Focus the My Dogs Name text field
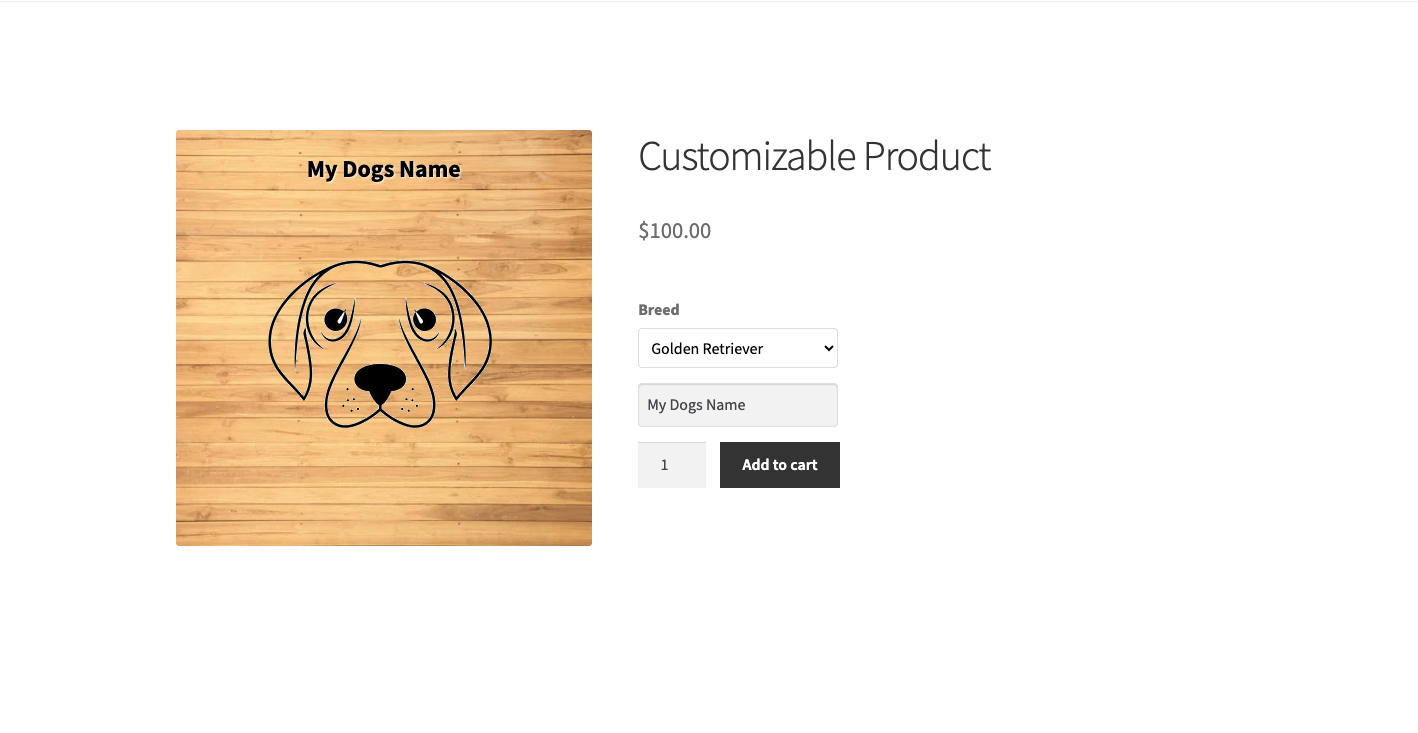Image resolution: width=1418 pixels, height=733 pixels. [738, 405]
